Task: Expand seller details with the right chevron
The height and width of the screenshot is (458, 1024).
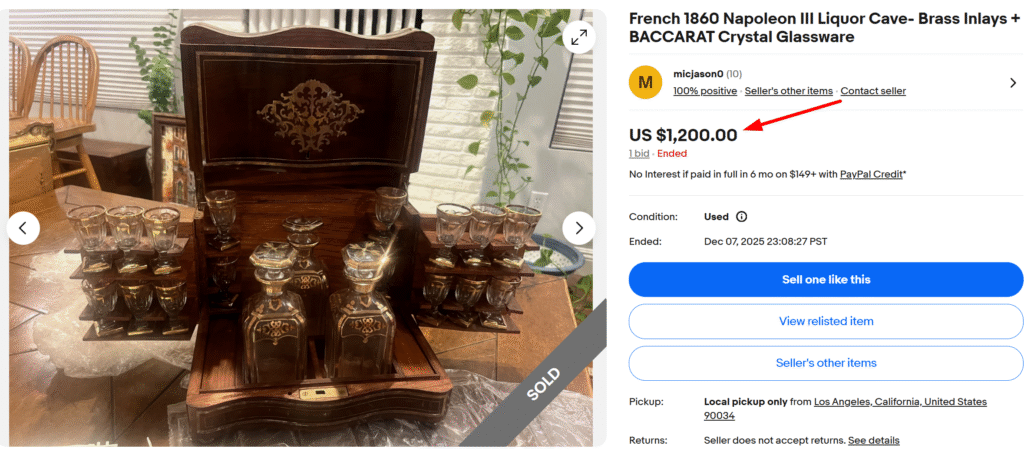Action: pyautogui.click(x=1012, y=83)
